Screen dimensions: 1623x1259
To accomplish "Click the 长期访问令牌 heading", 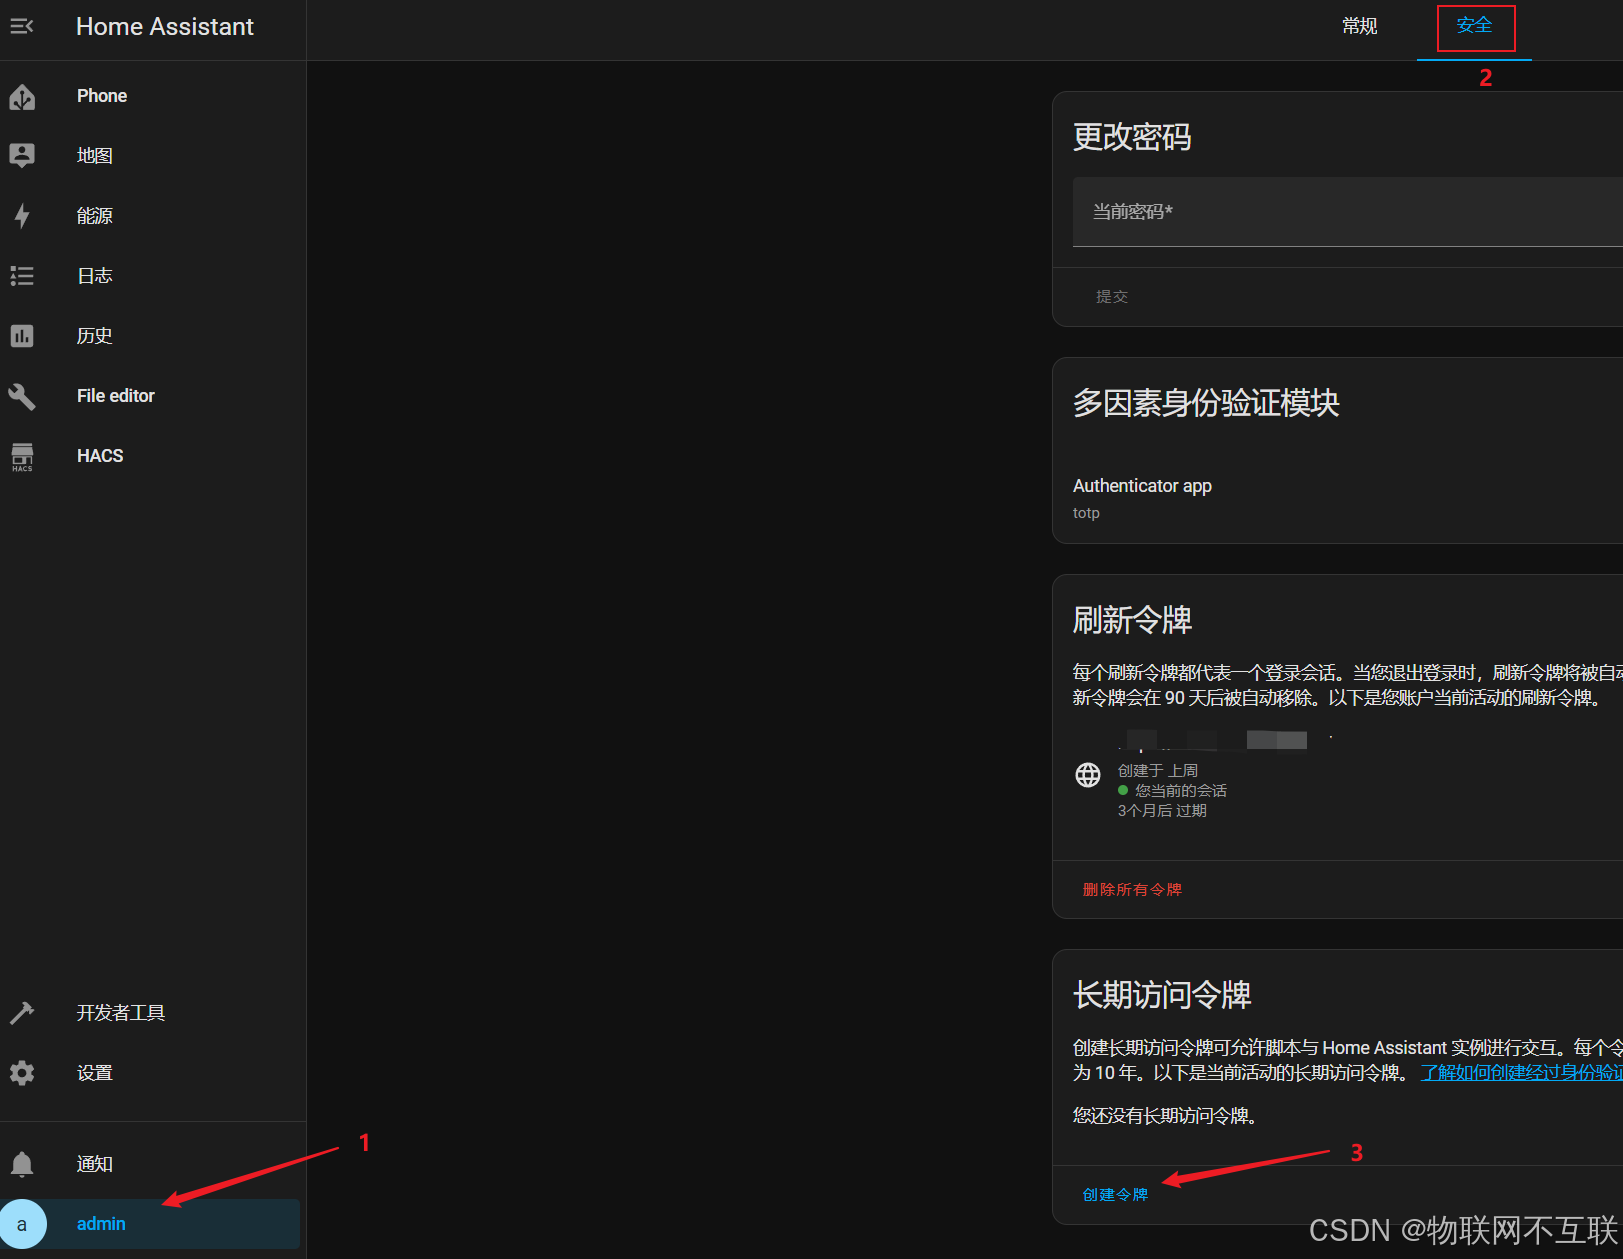I will [1162, 995].
